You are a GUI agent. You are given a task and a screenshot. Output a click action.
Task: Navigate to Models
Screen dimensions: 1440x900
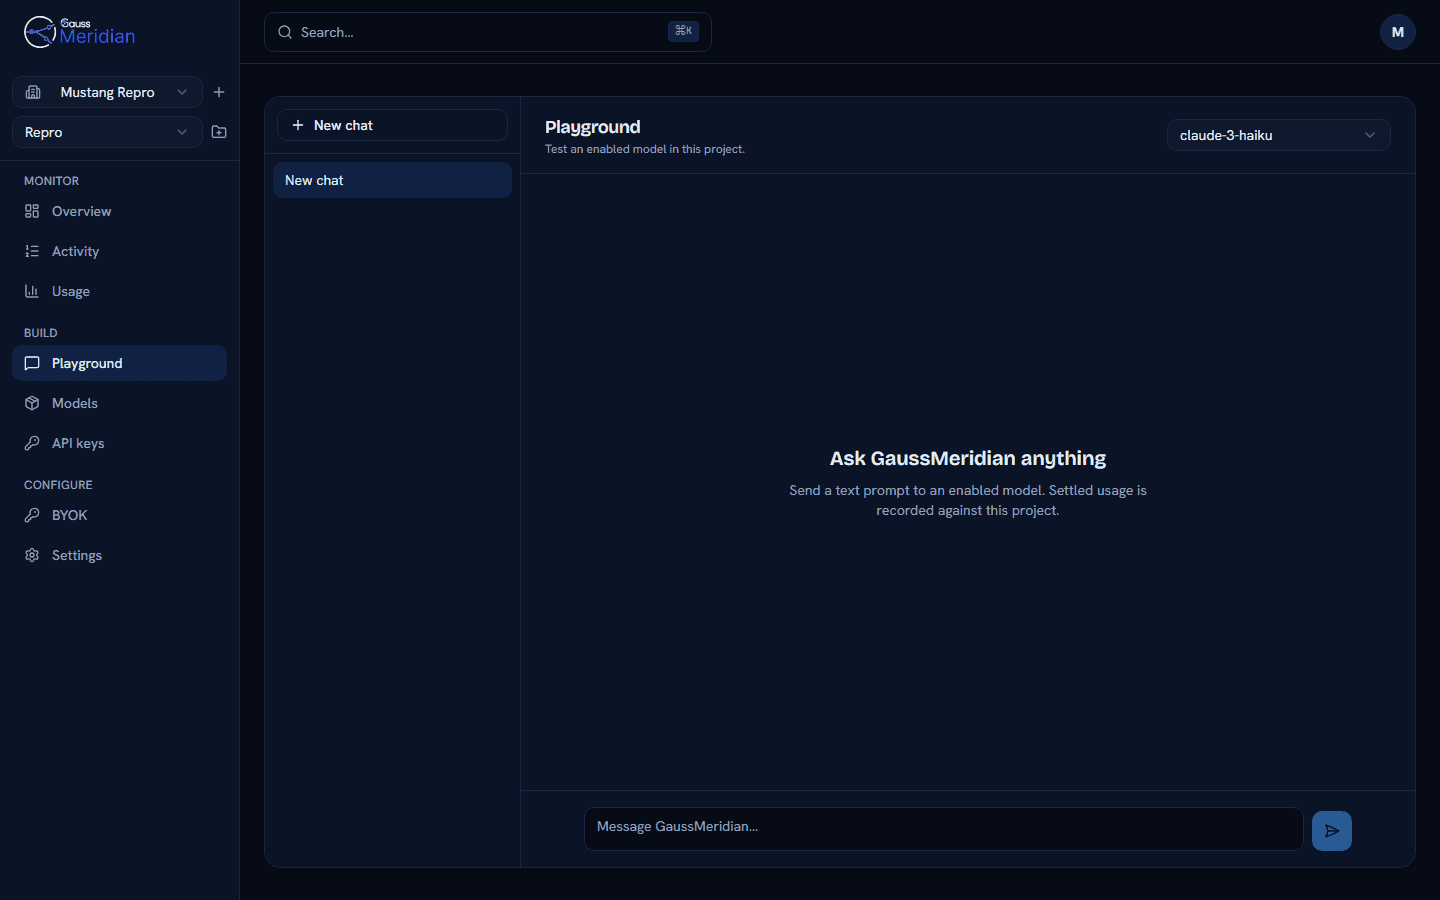pos(119,403)
